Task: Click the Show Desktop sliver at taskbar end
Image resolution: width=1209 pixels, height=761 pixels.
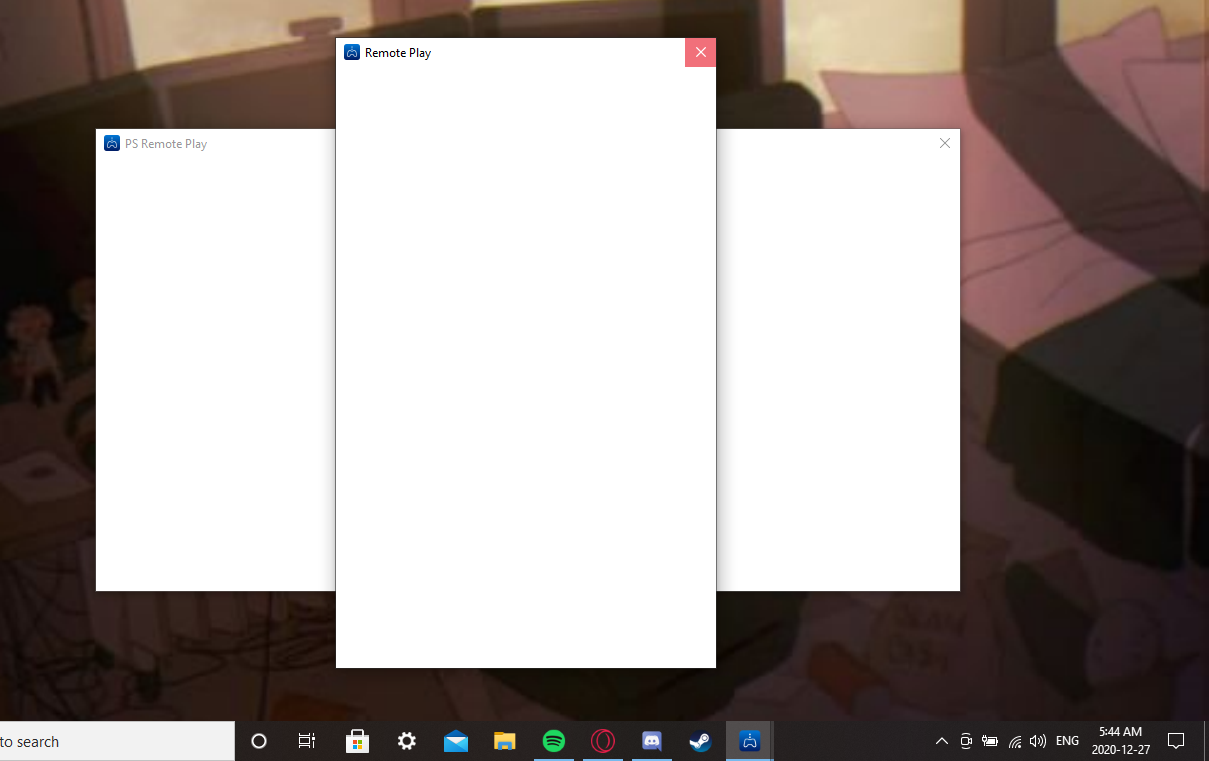Action: (1206, 741)
